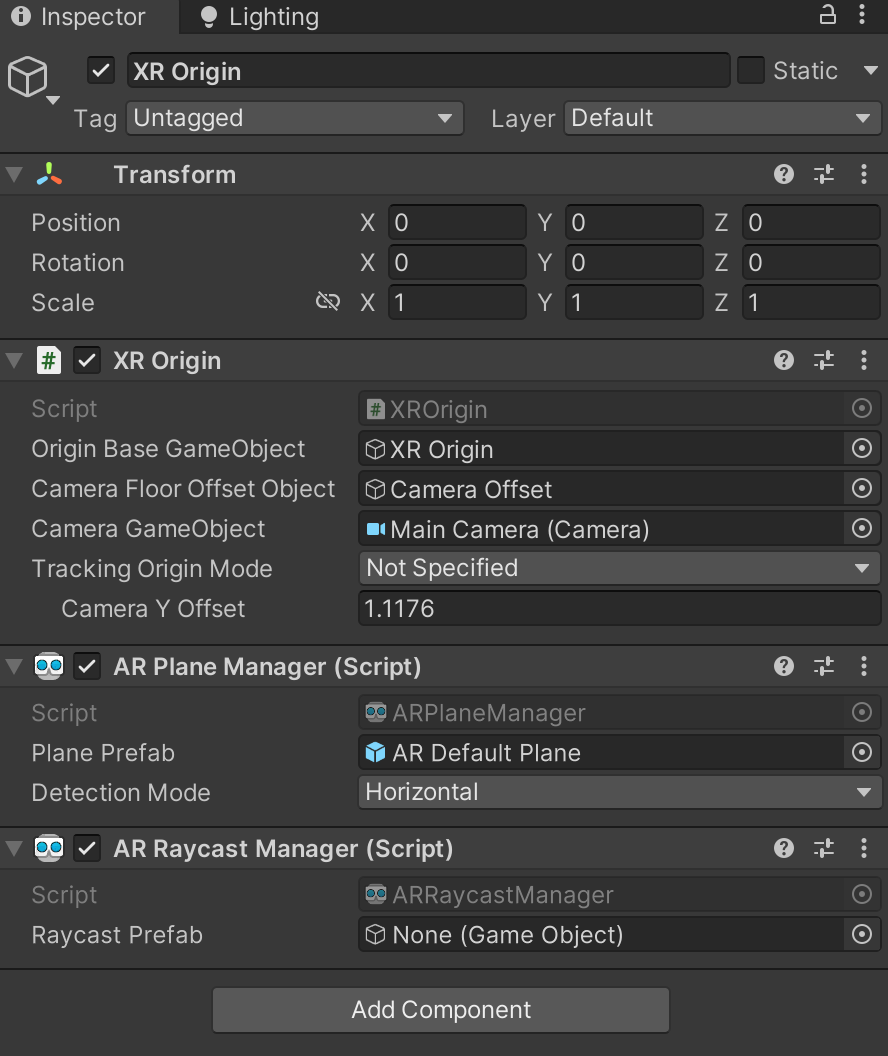Click the help icon on the Transform component
The image size is (888, 1056).
click(x=783, y=174)
